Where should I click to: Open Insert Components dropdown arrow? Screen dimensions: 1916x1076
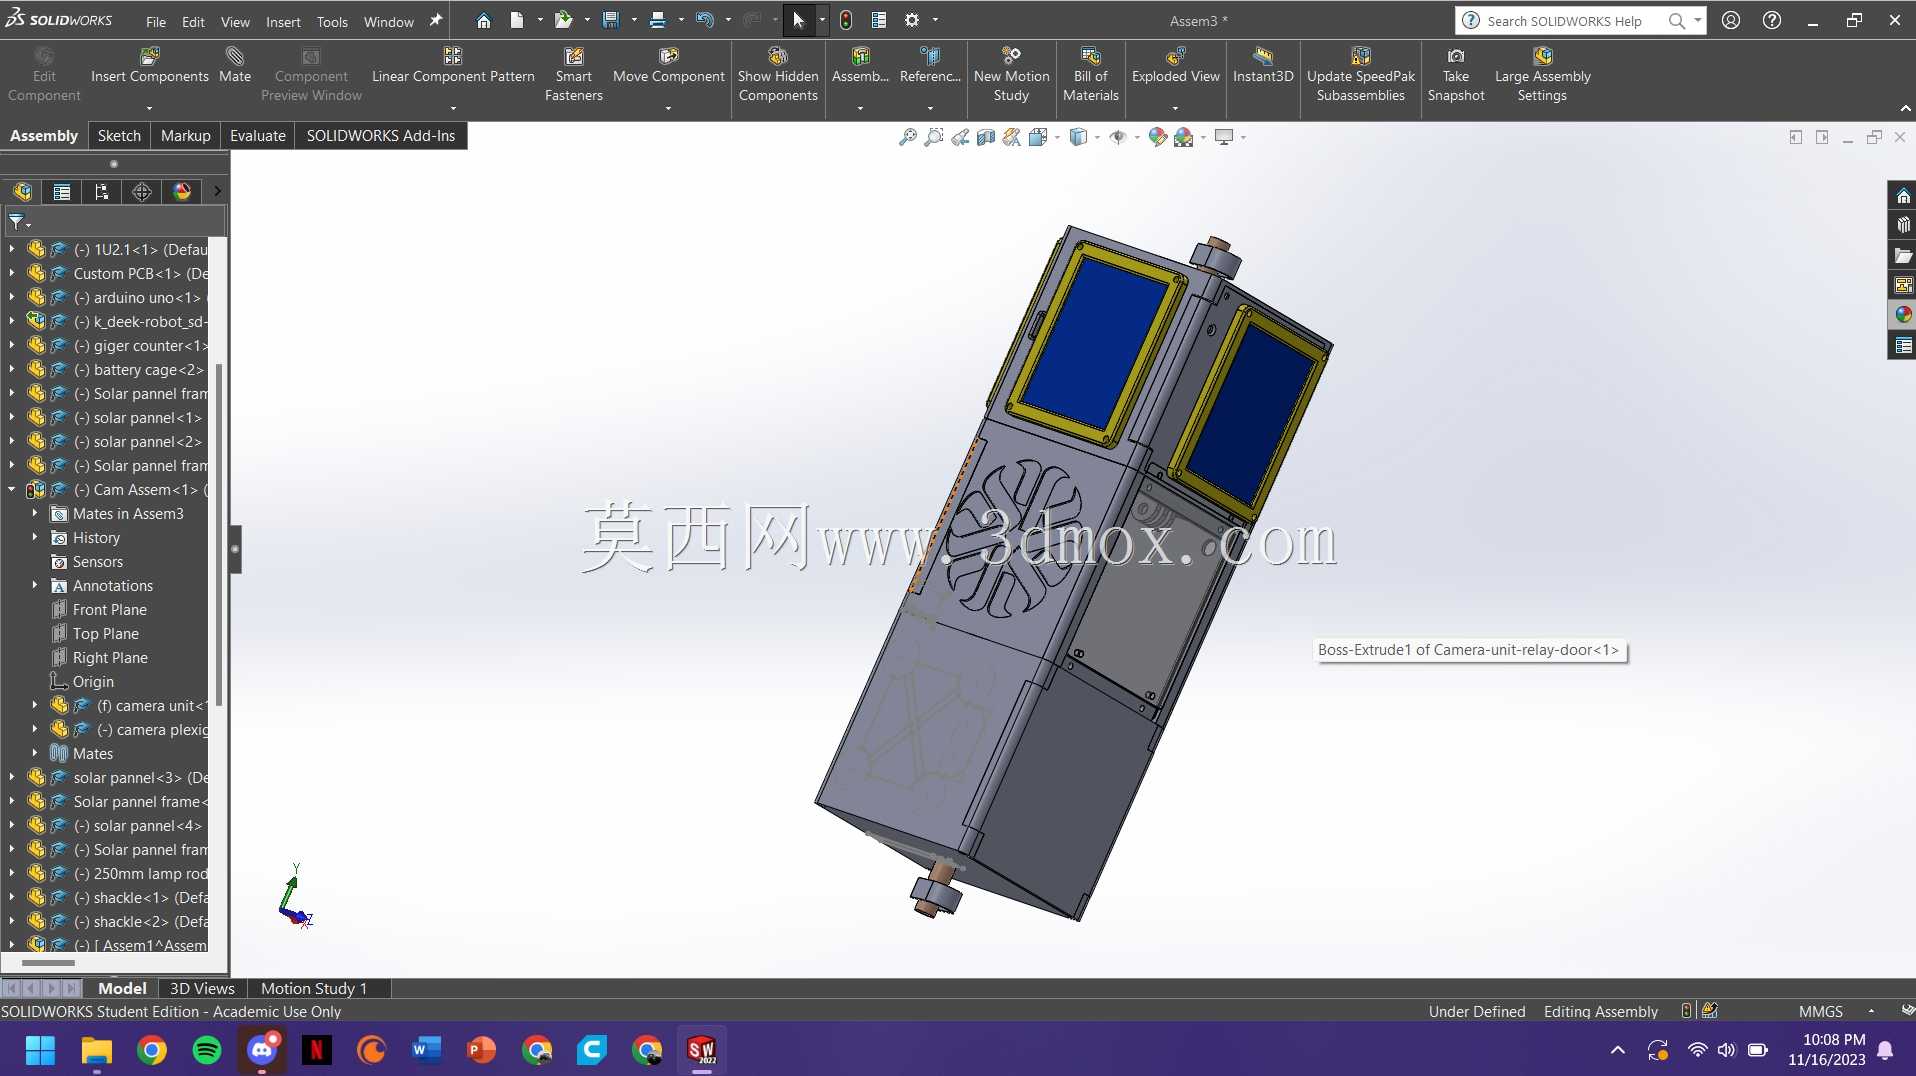click(x=150, y=108)
